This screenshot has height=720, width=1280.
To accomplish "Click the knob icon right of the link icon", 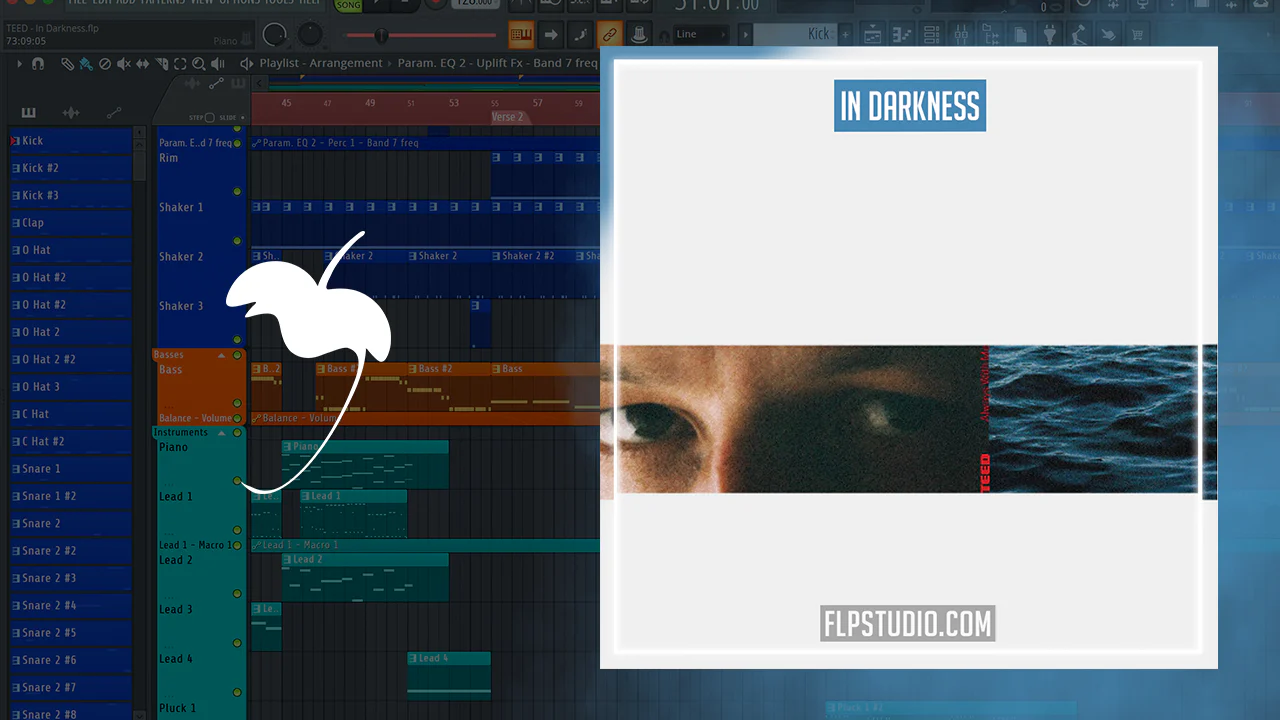I will (638, 35).
